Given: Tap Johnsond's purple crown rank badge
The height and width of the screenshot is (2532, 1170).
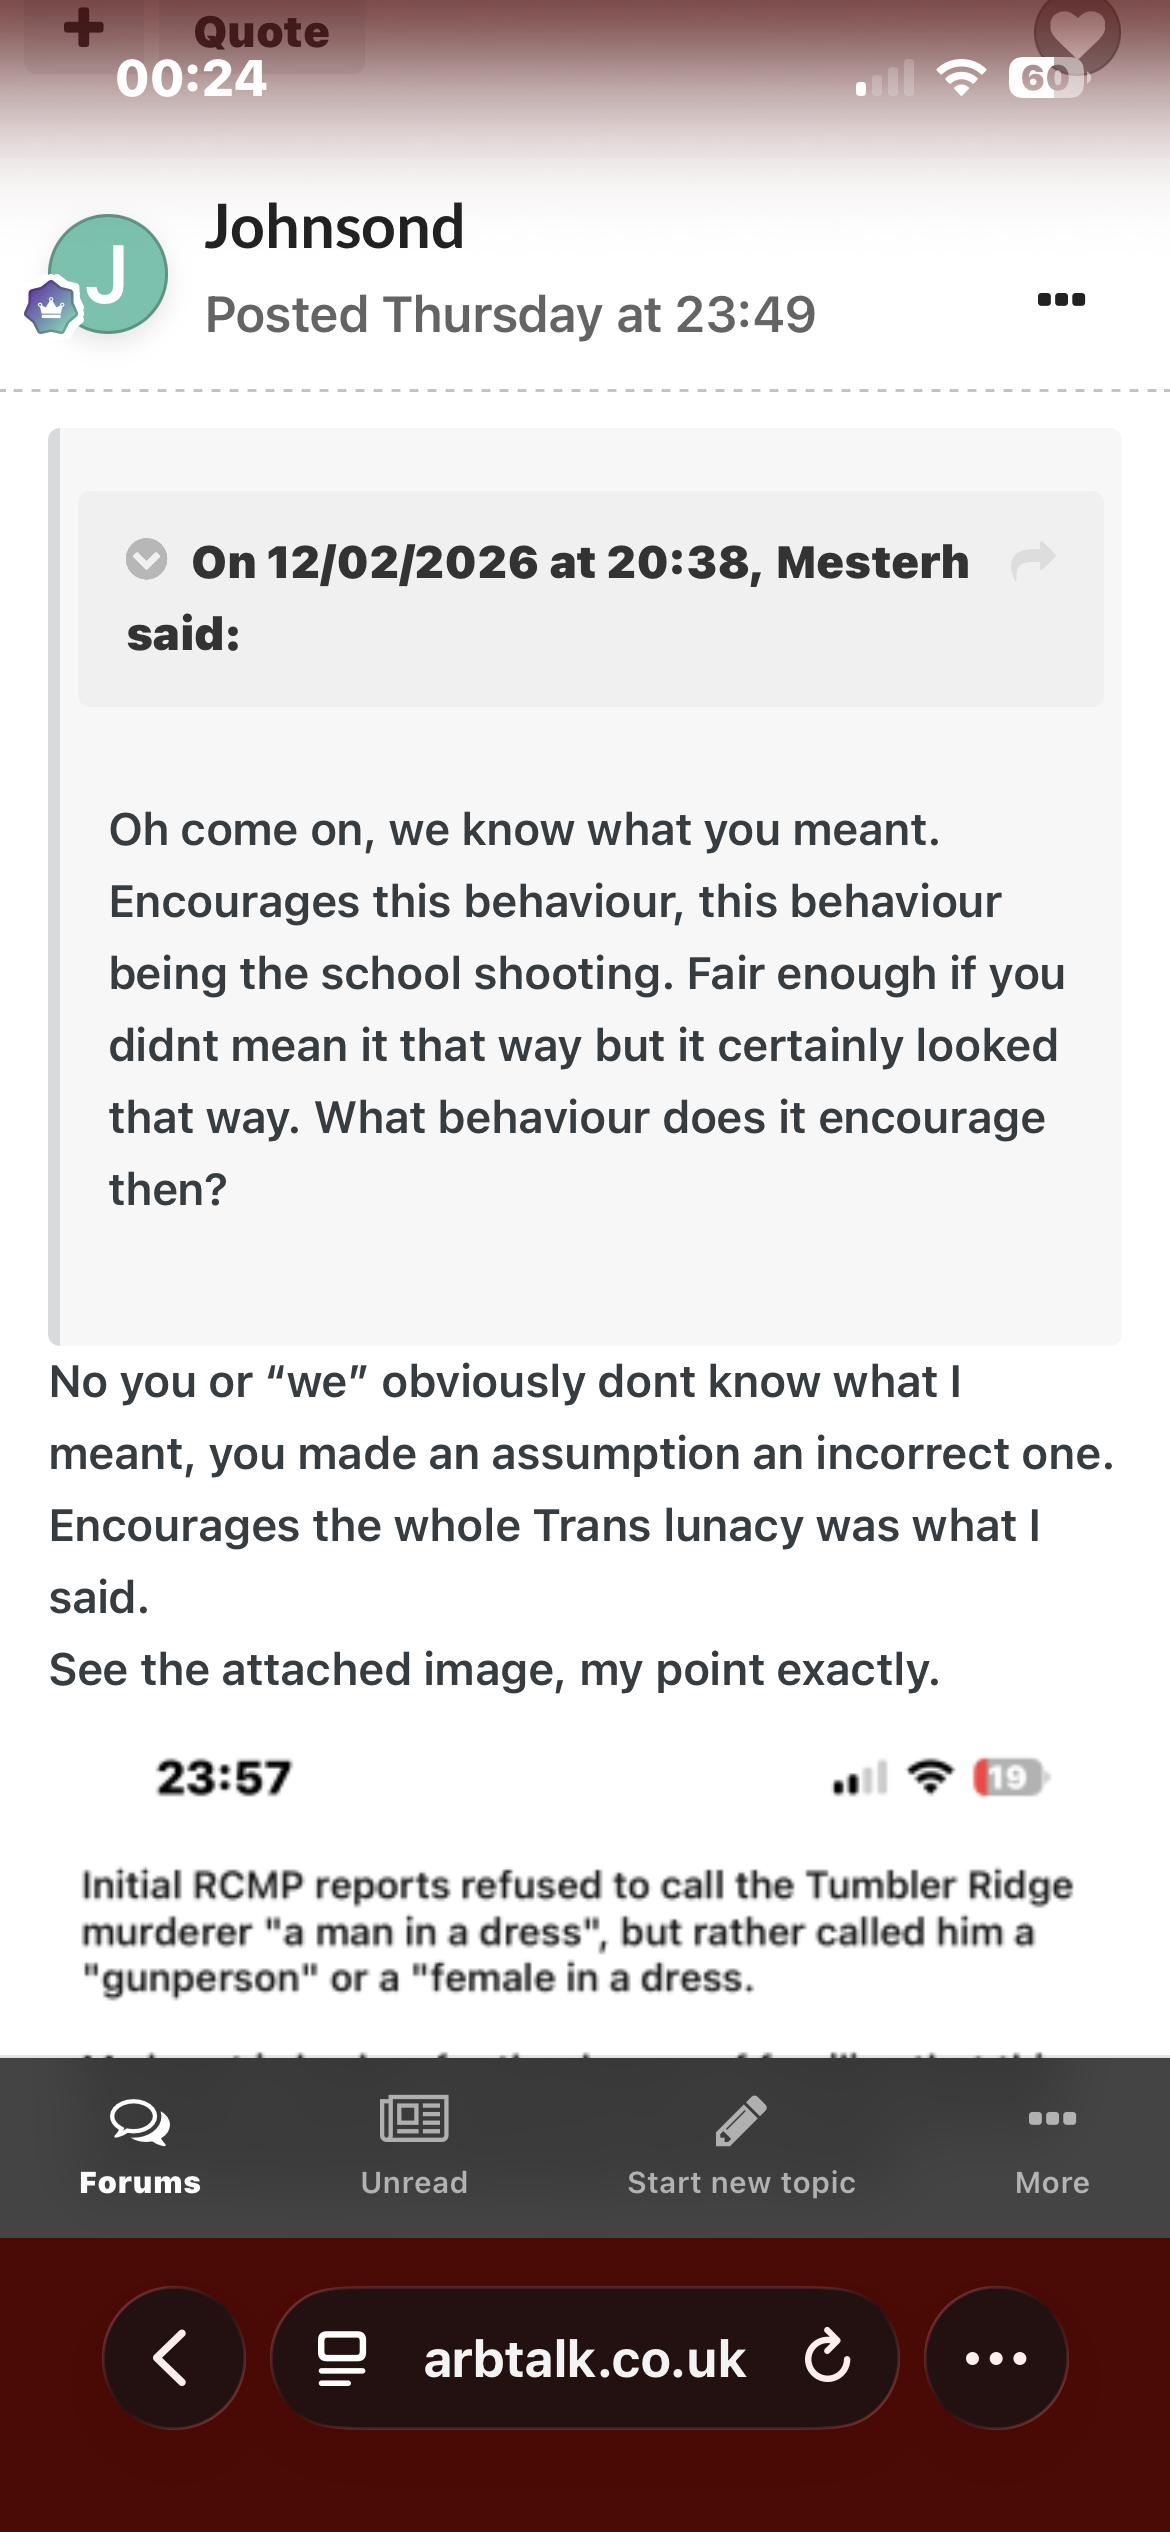Looking at the screenshot, I should click(x=51, y=308).
